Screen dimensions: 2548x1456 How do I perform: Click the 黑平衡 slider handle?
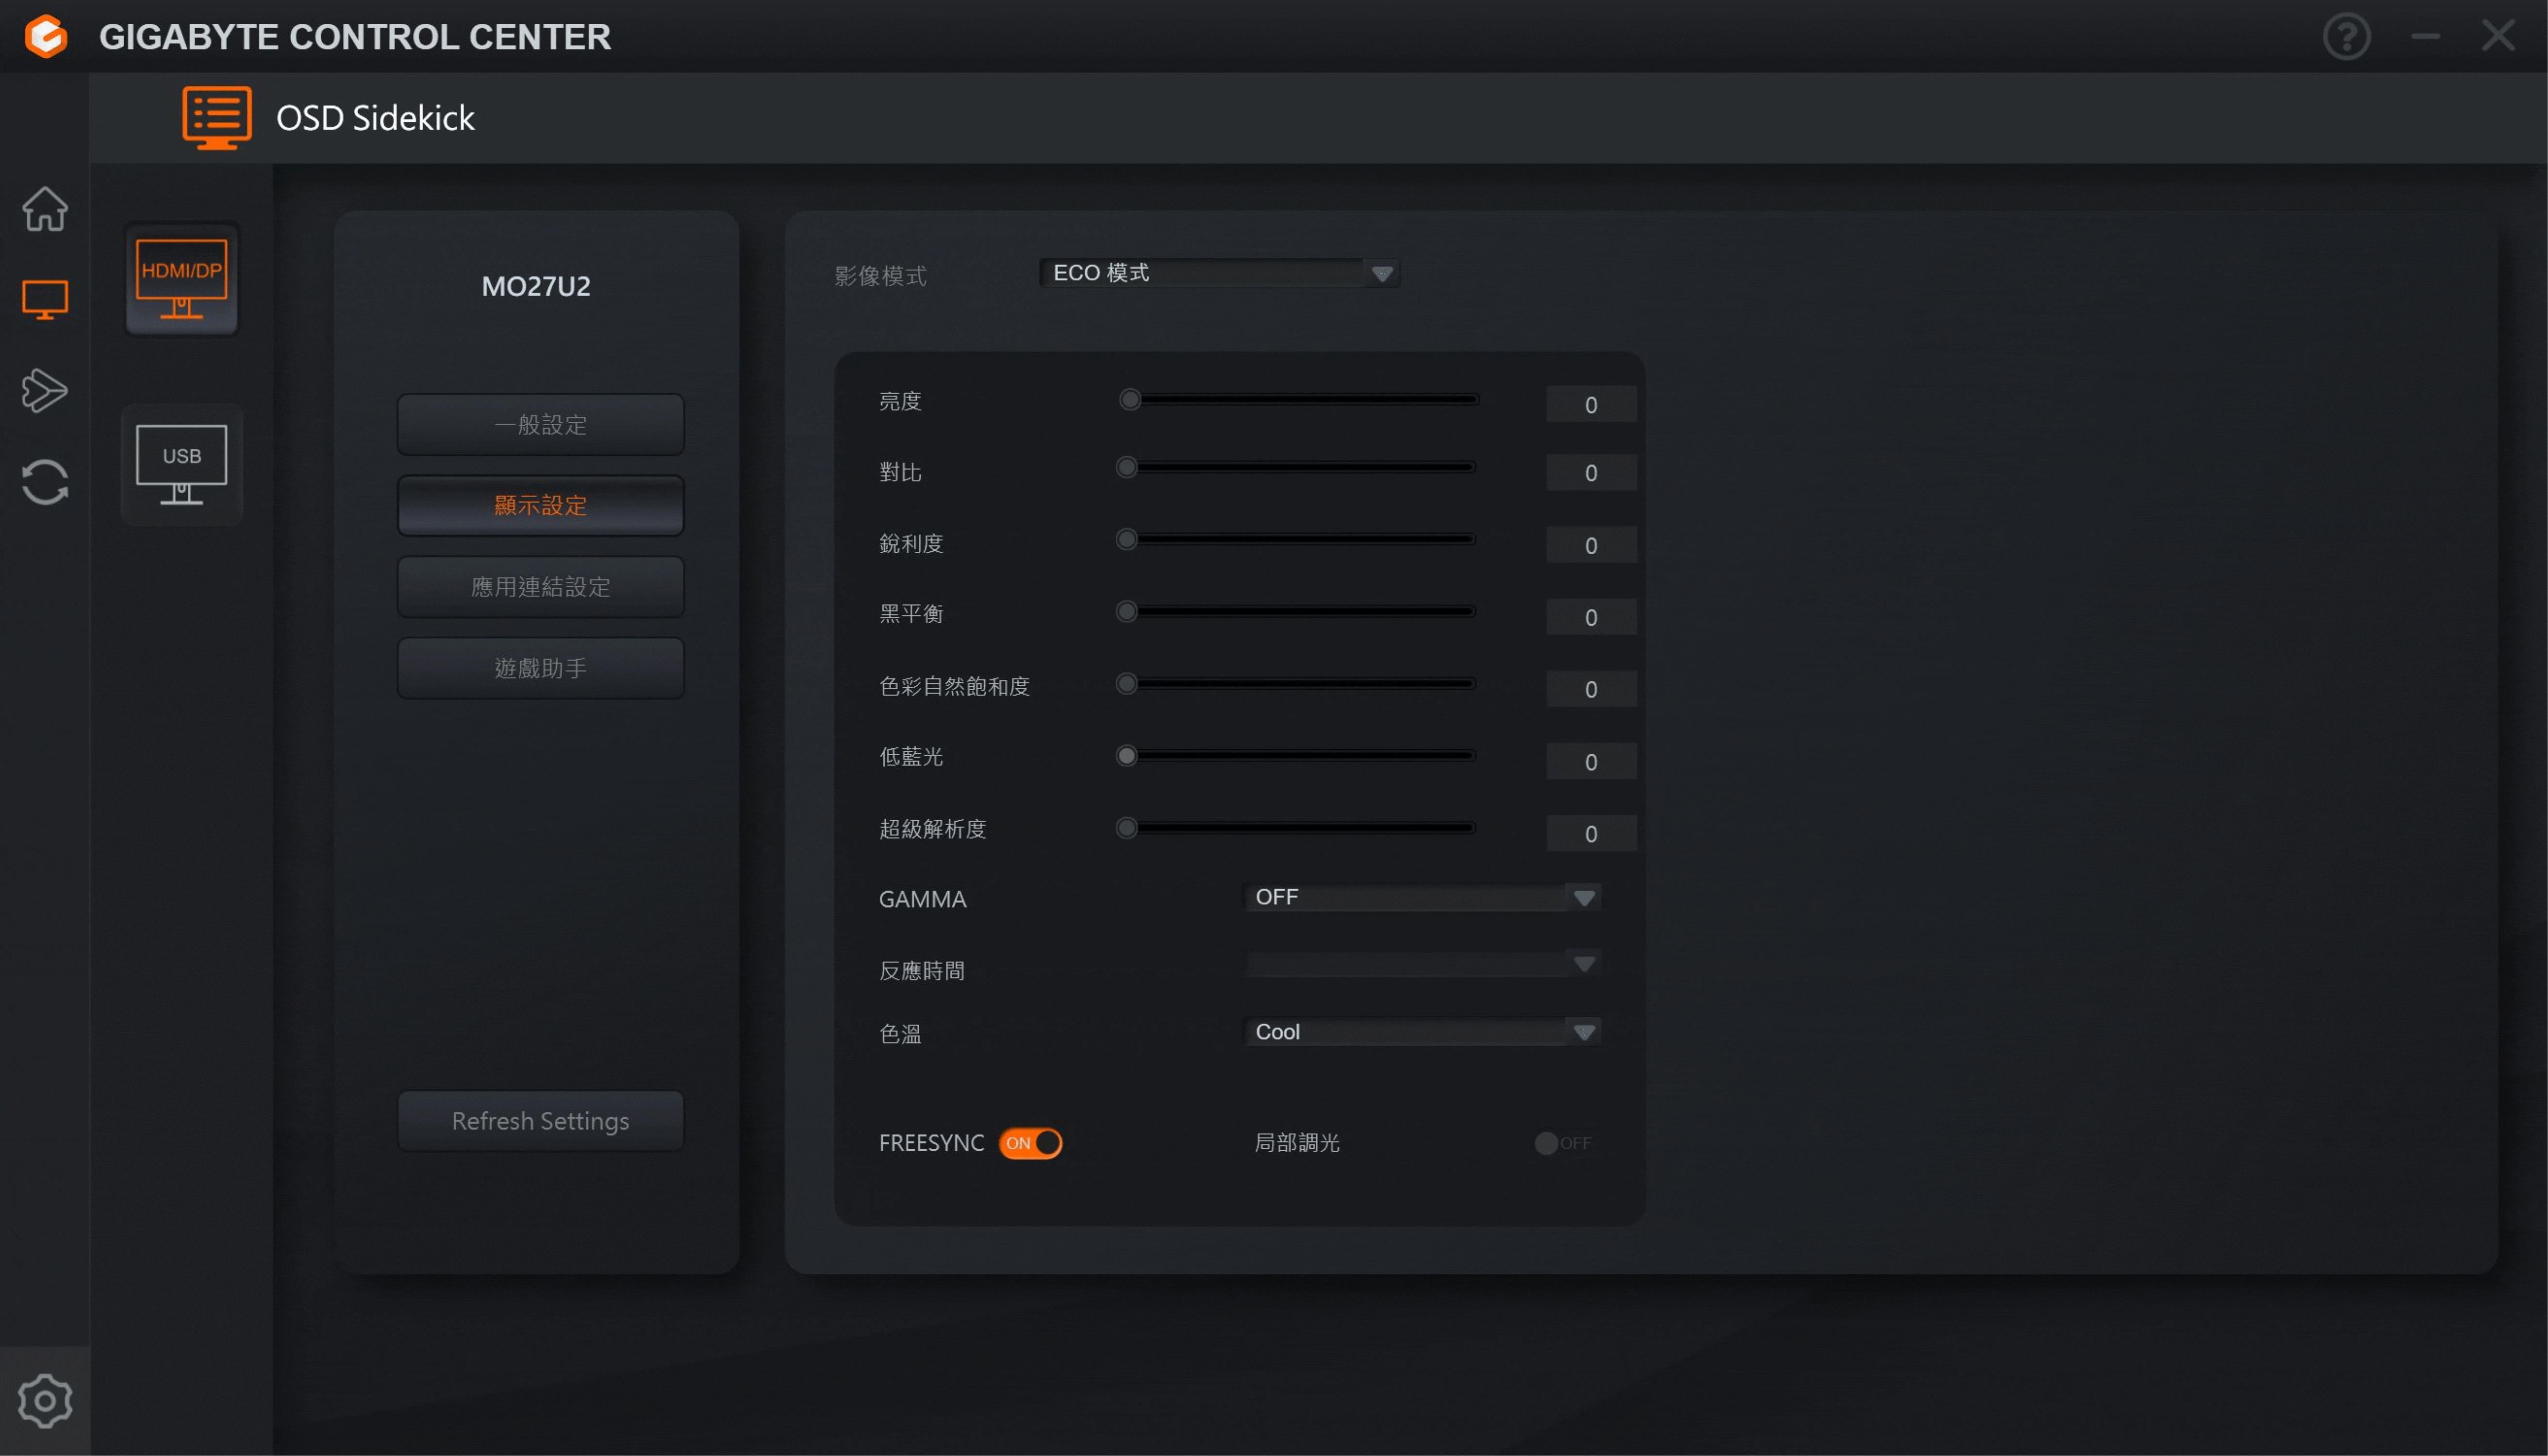click(1127, 611)
